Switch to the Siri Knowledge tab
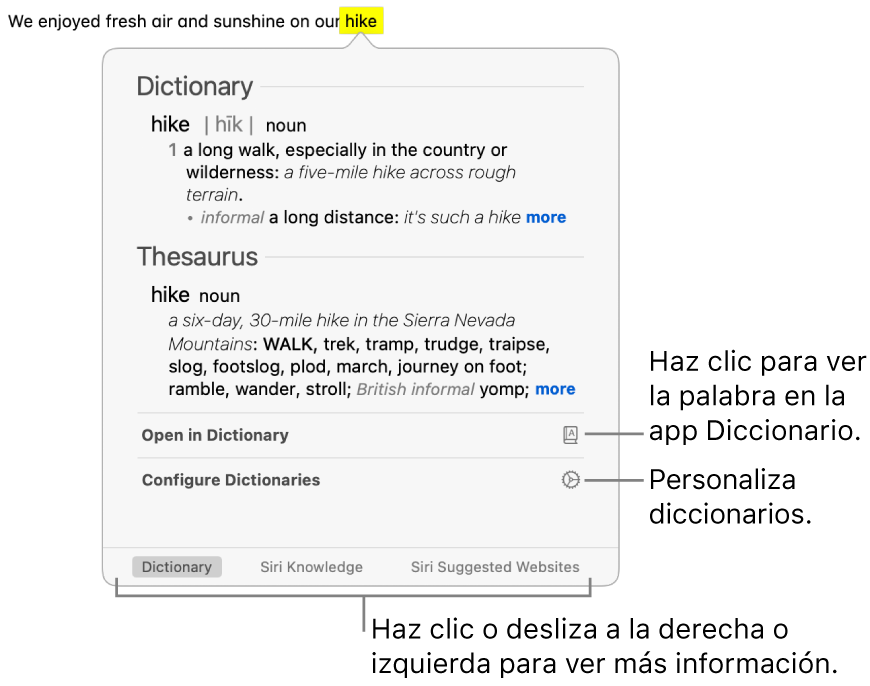This screenshot has height=686, width=870. (311, 567)
